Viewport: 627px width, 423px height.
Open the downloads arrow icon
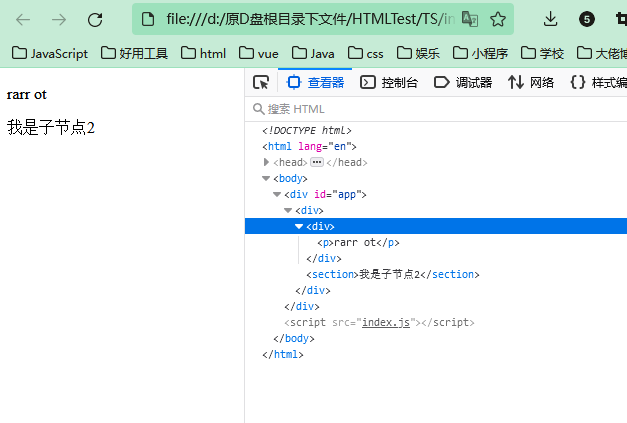(551, 19)
